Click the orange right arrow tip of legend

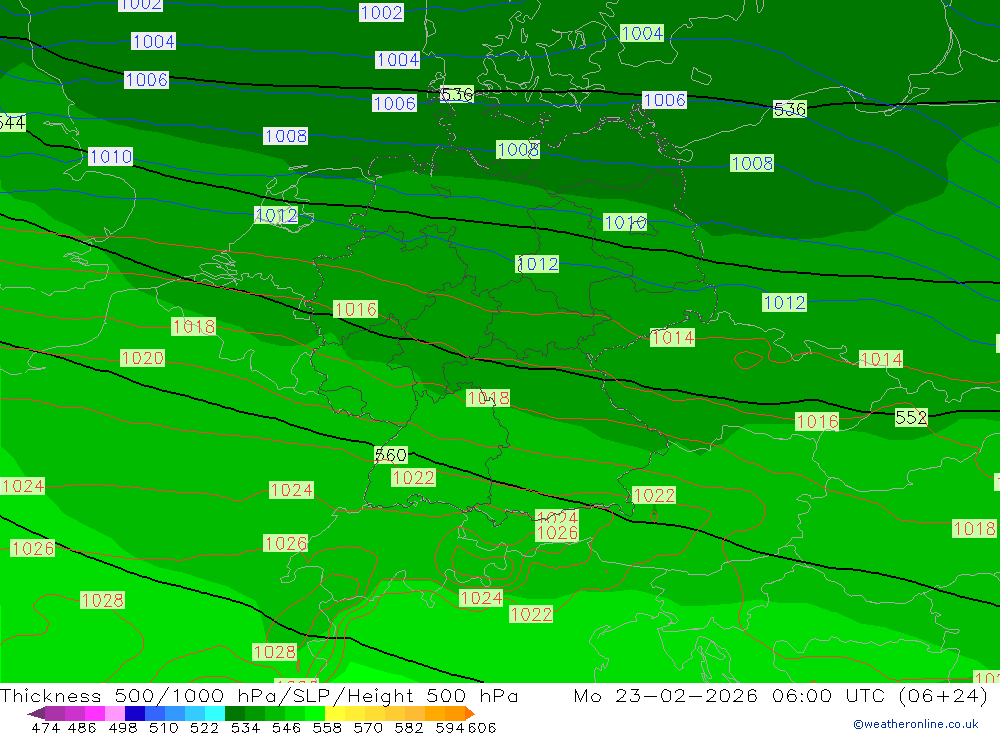470,713
